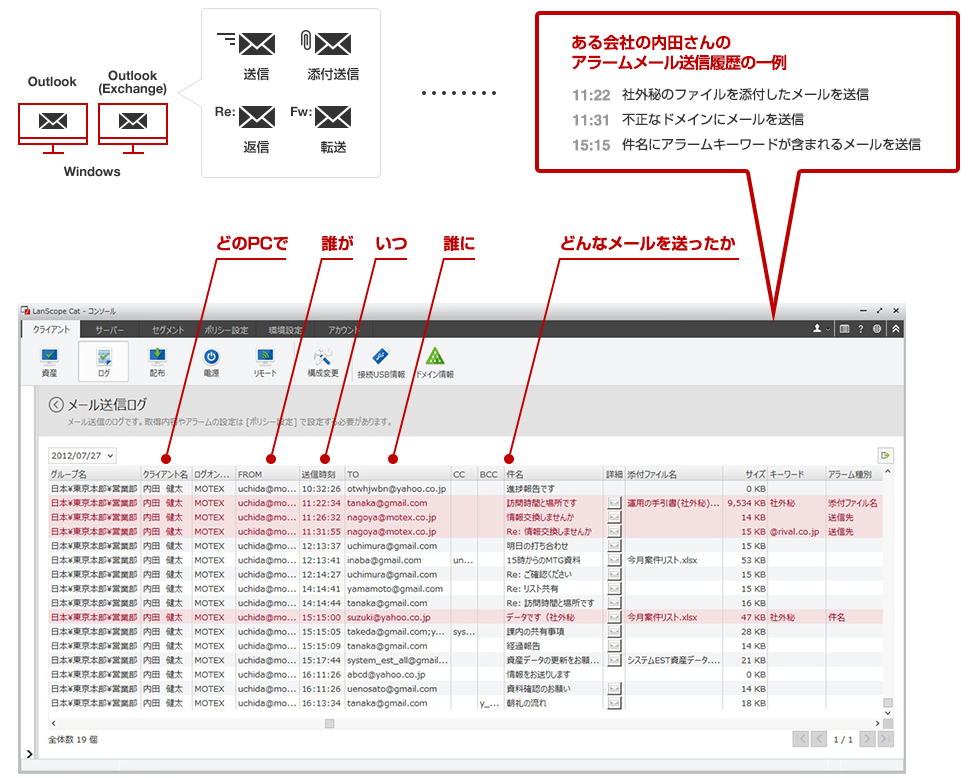Image resolution: width=970 pixels, height=778 pixels.
Task: Sort by the アラーム種別 column header
Action: (854, 474)
